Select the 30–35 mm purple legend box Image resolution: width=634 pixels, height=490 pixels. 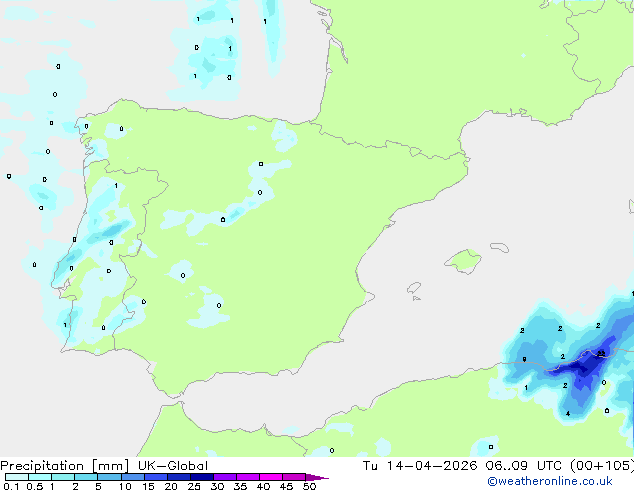coord(224,477)
